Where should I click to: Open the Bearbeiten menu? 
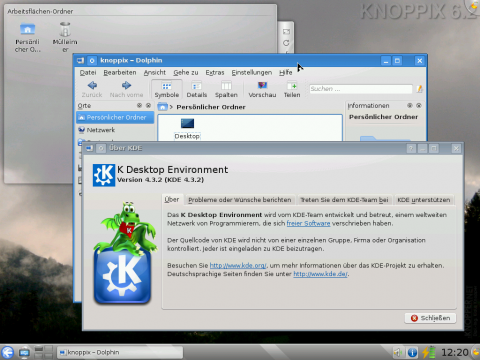coord(120,72)
